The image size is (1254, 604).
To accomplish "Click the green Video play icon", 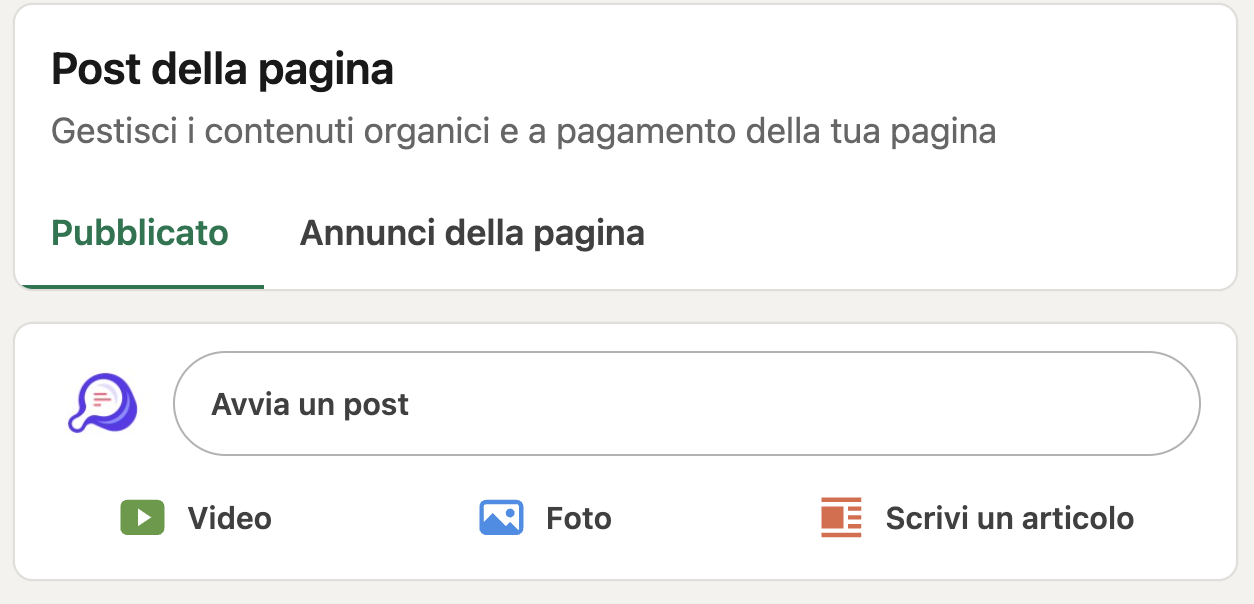I will pos(142,518).
